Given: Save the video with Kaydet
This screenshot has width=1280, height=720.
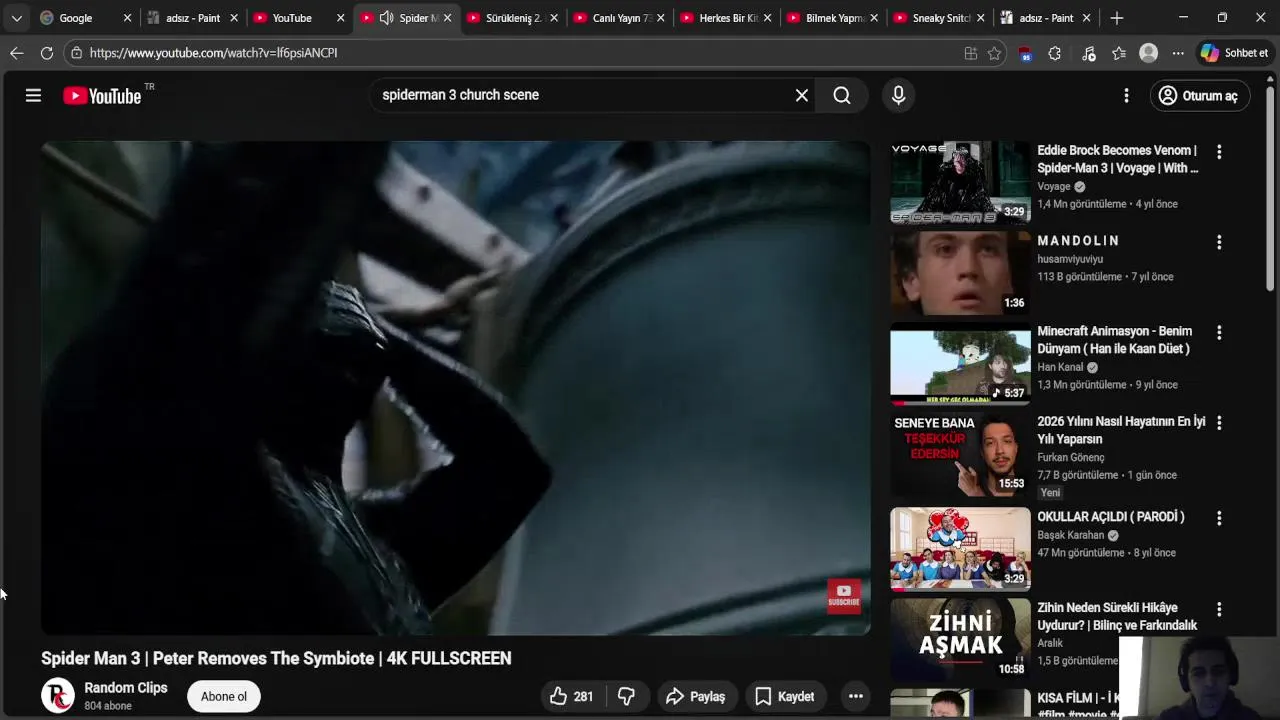Looking at the screenshot, I should click(x=785, y=696).
